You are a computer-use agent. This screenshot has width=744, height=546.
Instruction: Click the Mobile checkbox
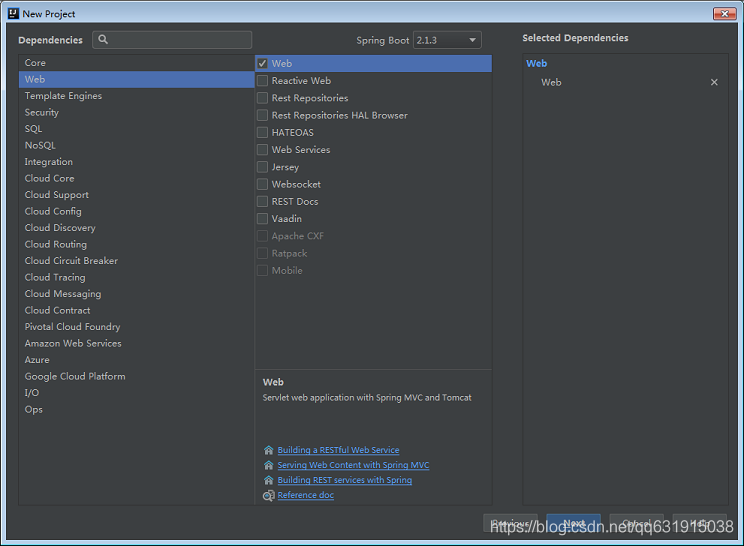pyautogui.click(x=262, y=270)
